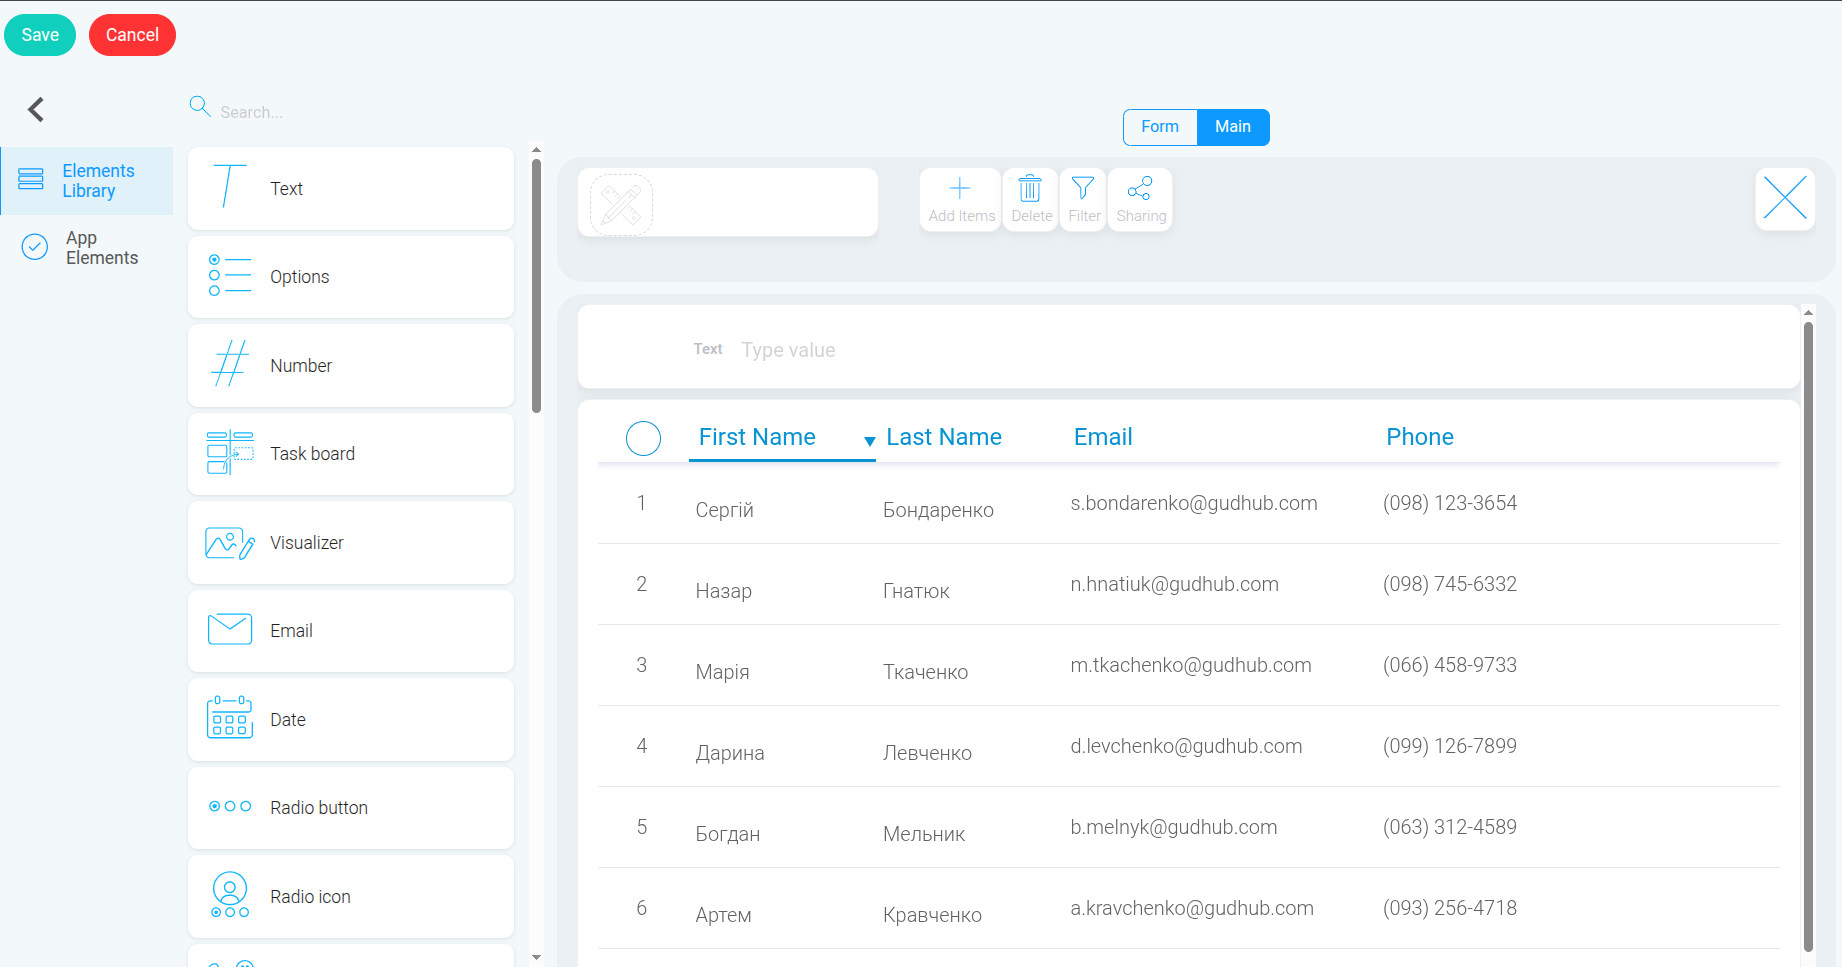Click the green Save button
This screenshot has width=1842, height=967.
[x=40, y=35]
